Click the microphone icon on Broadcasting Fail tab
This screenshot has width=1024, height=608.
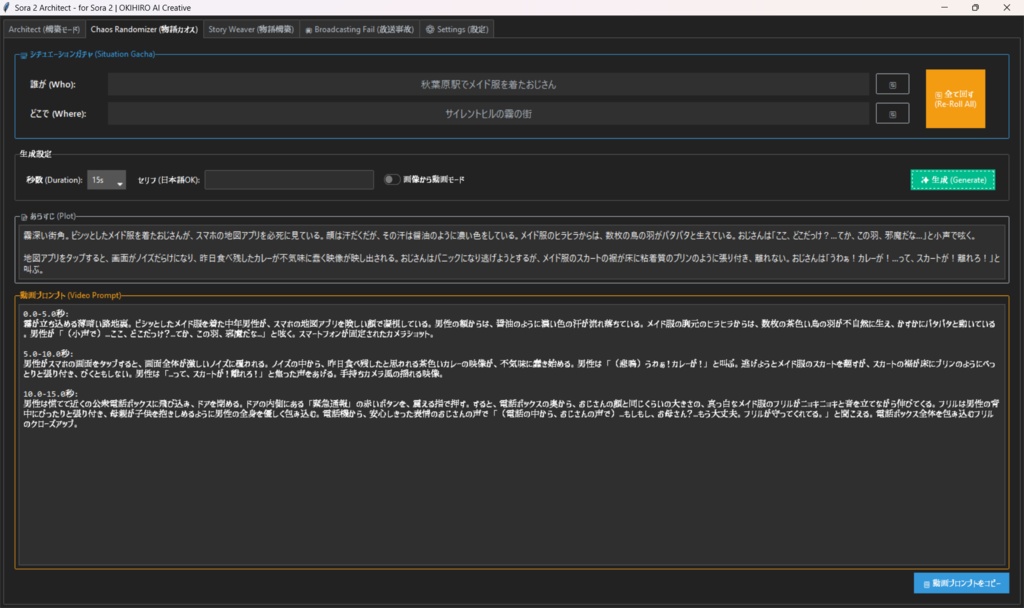point(307,29)
